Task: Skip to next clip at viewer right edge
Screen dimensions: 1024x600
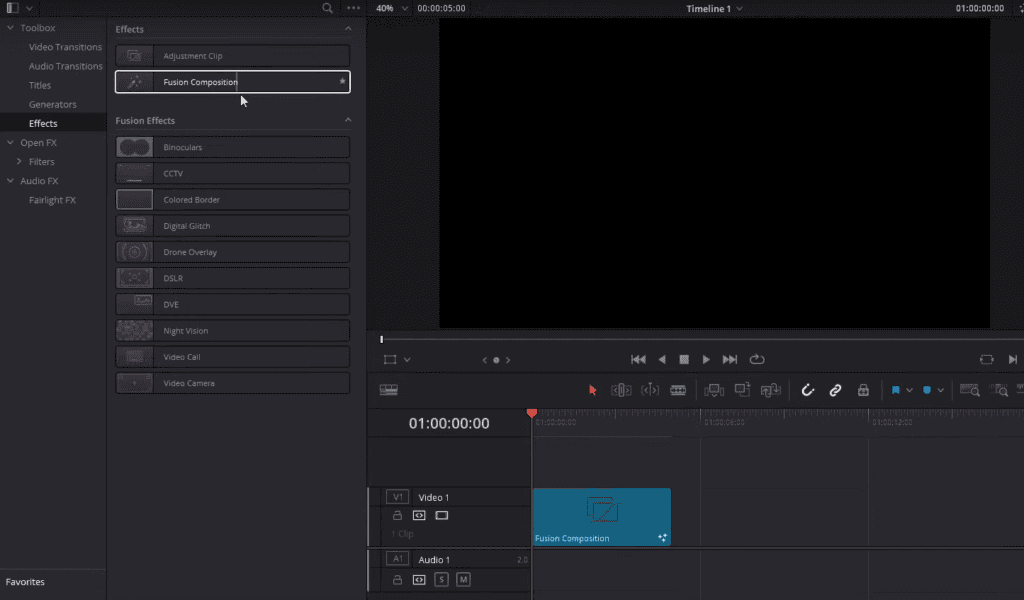Action: 1012,360
